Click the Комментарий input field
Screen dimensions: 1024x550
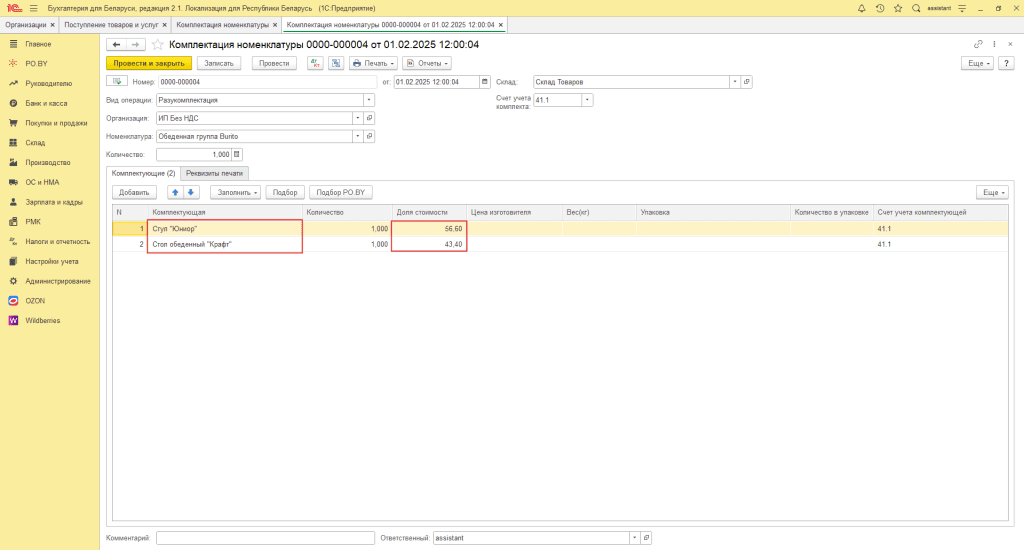tap(265, 538)
